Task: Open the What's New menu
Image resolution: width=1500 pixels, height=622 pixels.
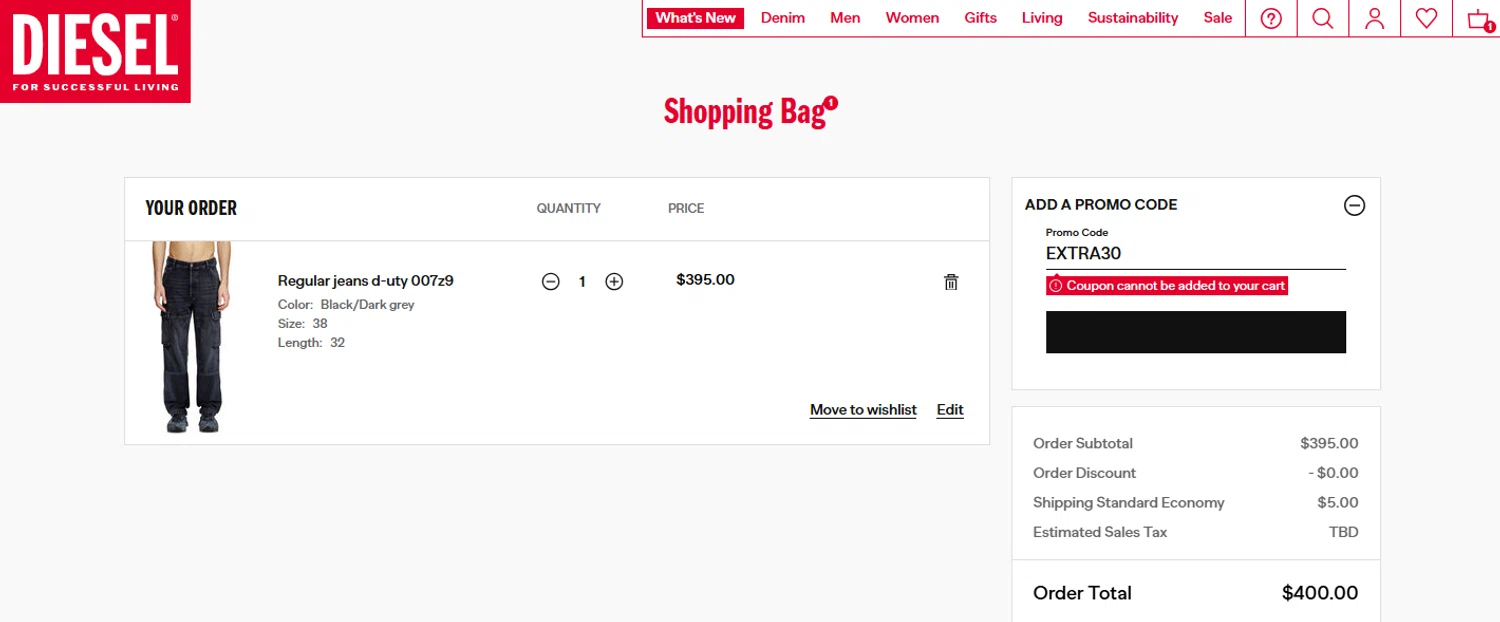Action: (x=695, y=18)
